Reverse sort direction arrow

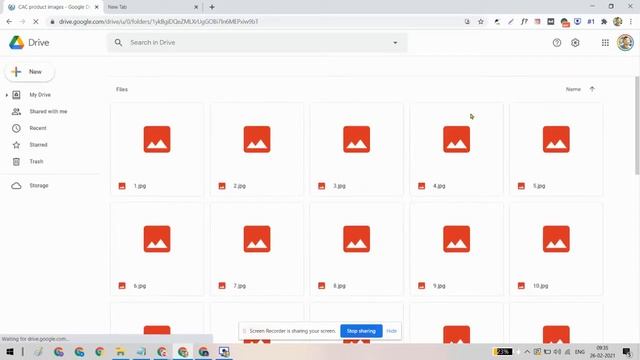[592, 89]
